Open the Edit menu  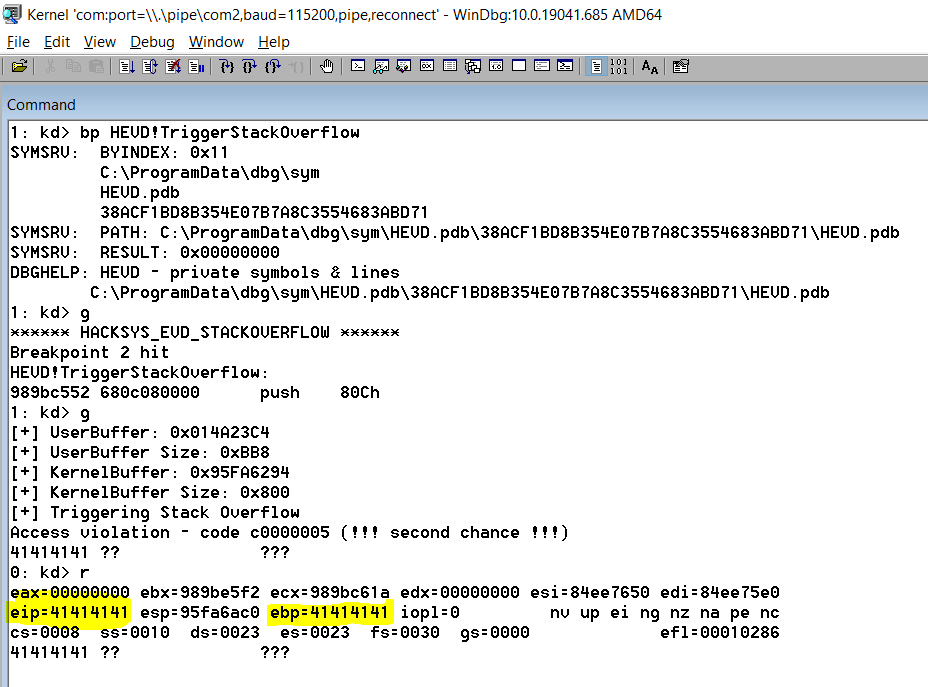[57, 42]
